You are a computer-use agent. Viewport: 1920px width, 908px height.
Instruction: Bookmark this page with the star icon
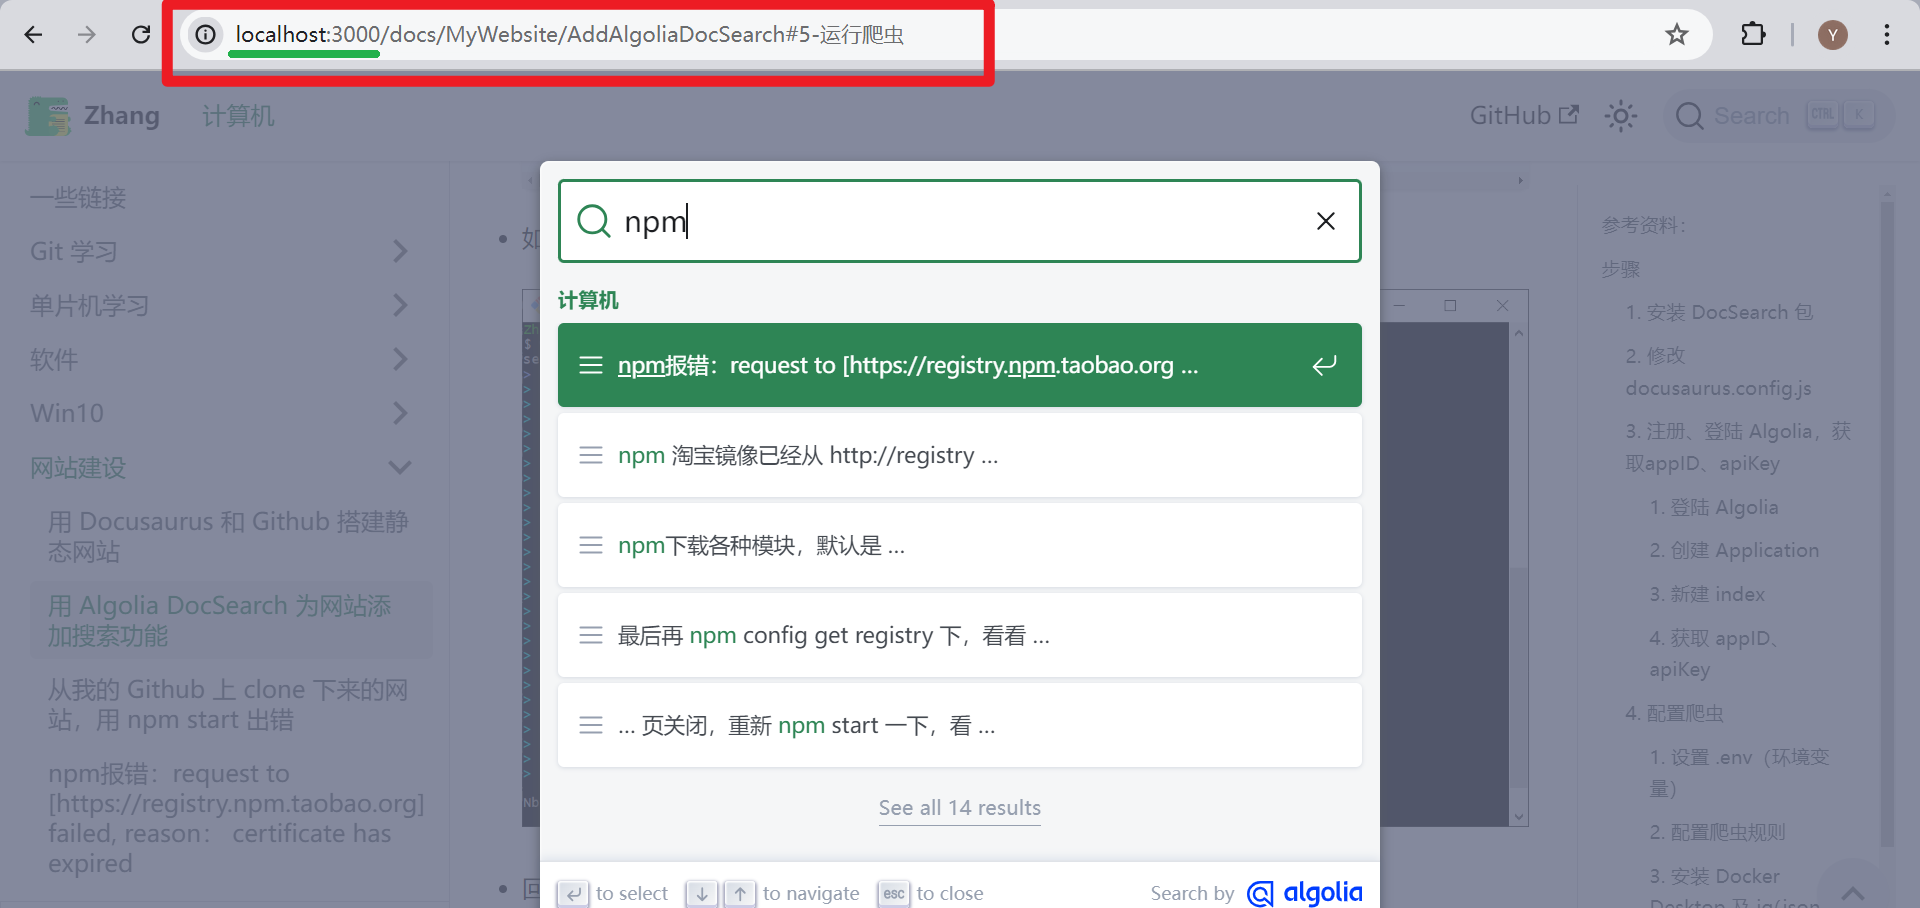point(1677,35)
